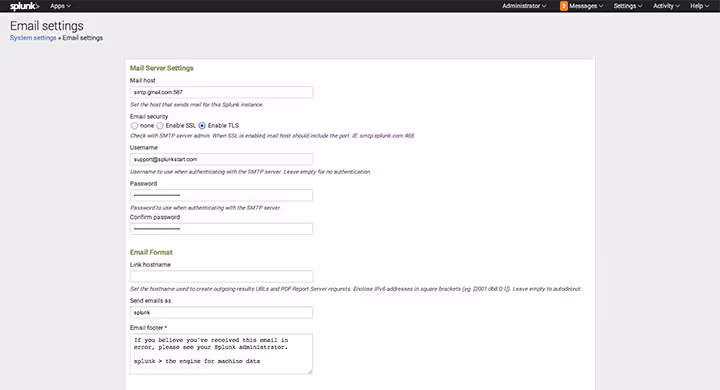Click the Send emails as field
The width and height of the screenshot is (720, 390).
coord(221,312)
